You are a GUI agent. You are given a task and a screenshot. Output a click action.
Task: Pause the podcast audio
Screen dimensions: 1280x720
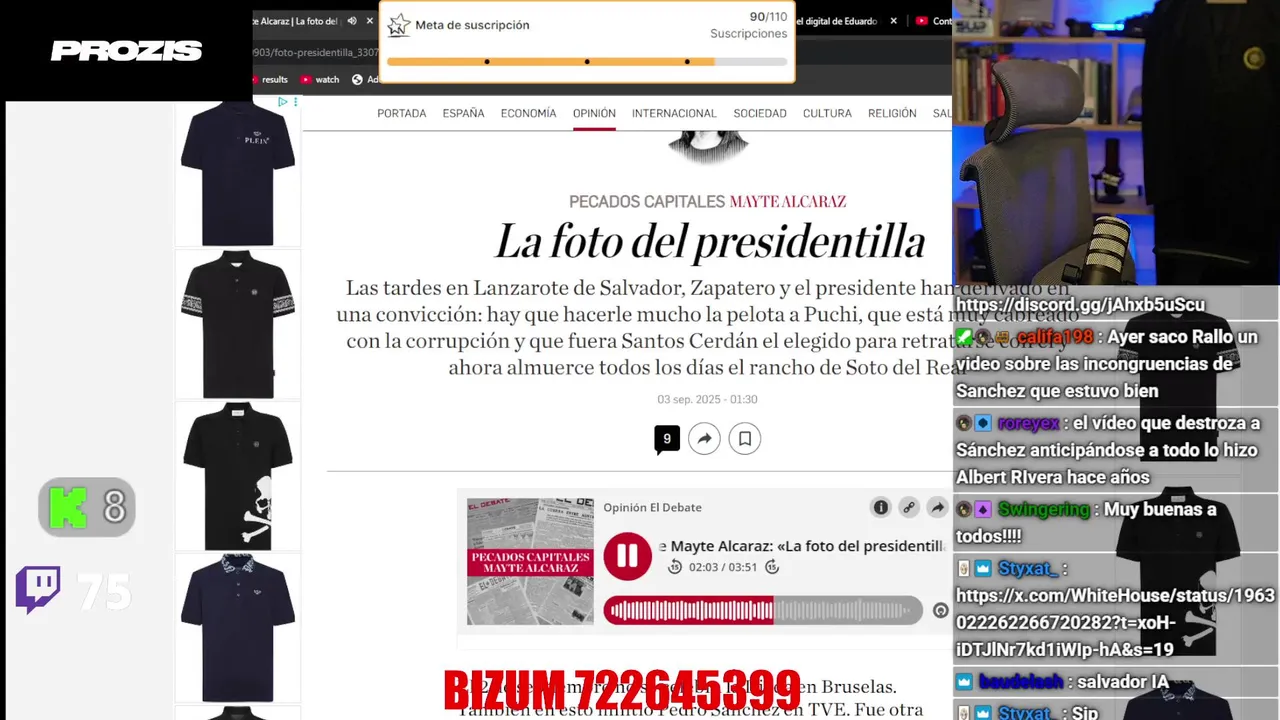[x=628, y=556]
